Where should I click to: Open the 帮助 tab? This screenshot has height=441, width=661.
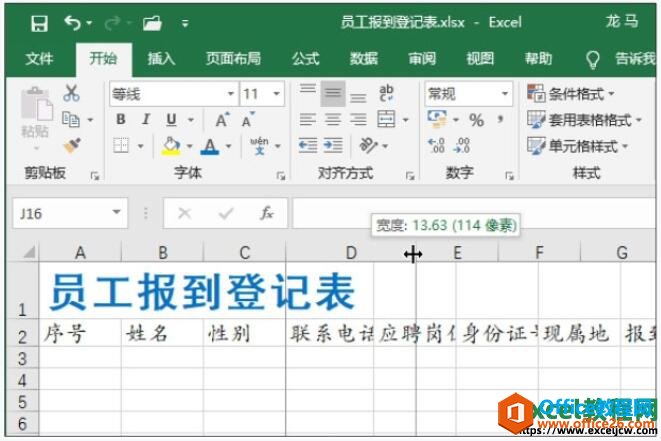(538, 59)
